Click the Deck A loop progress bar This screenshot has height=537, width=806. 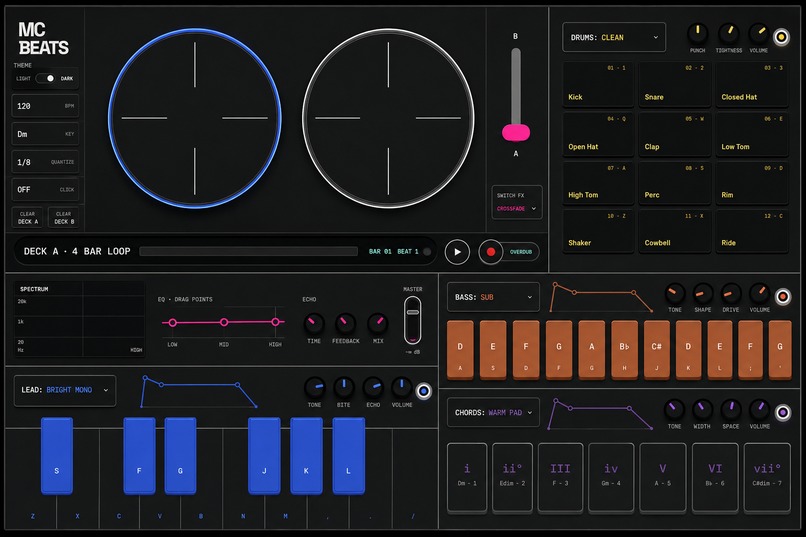[249, 251]
